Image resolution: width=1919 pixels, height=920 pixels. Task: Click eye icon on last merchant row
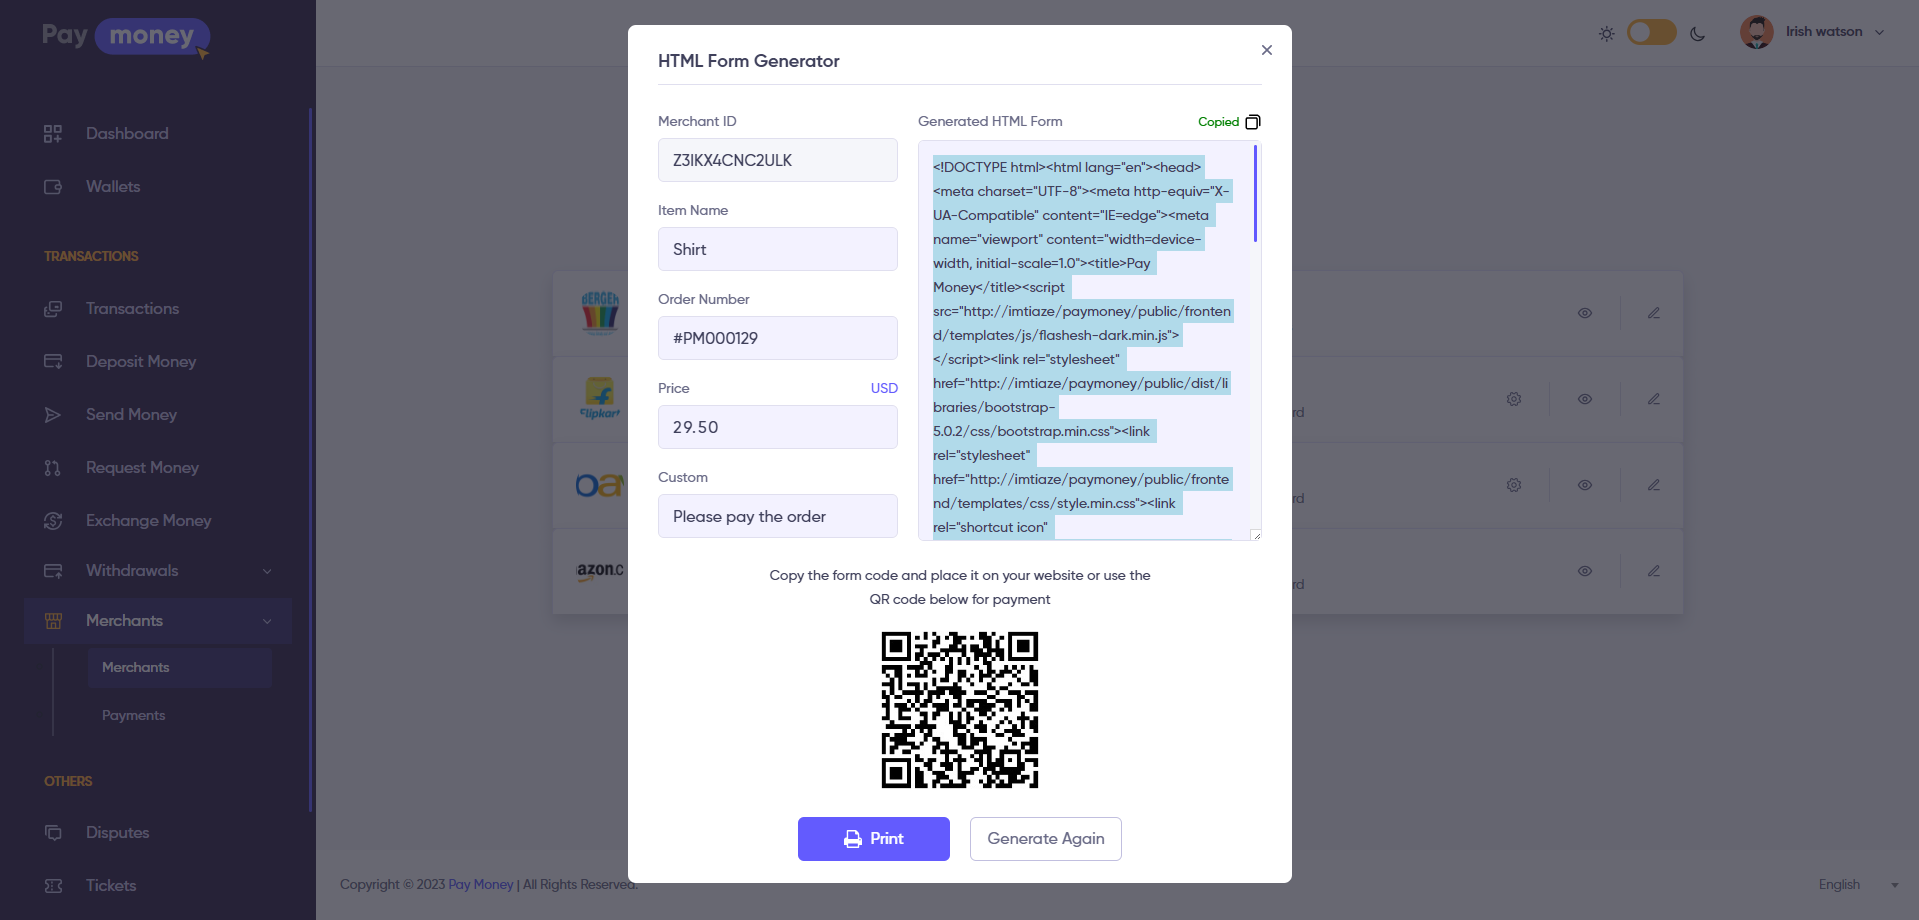1585,571
